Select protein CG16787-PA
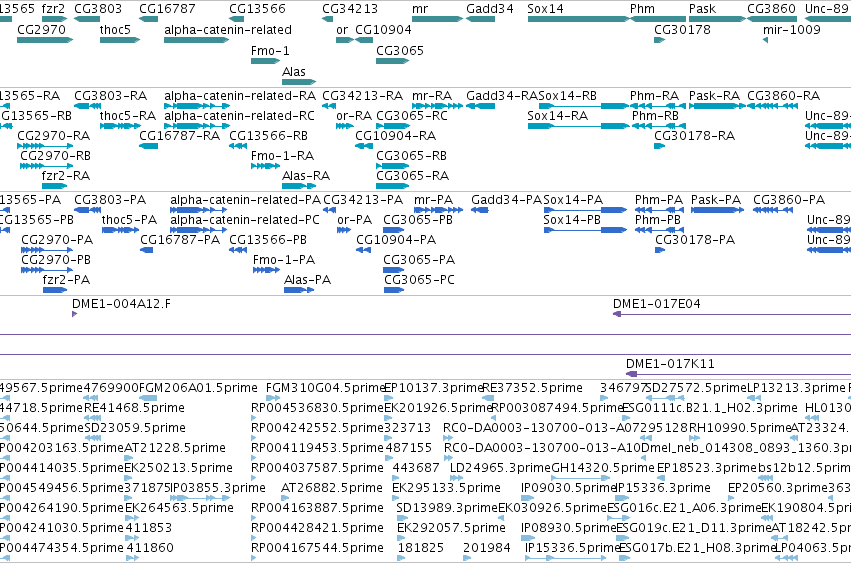Image resolution: width=851 pixels, height=563 pixels. 180,241
